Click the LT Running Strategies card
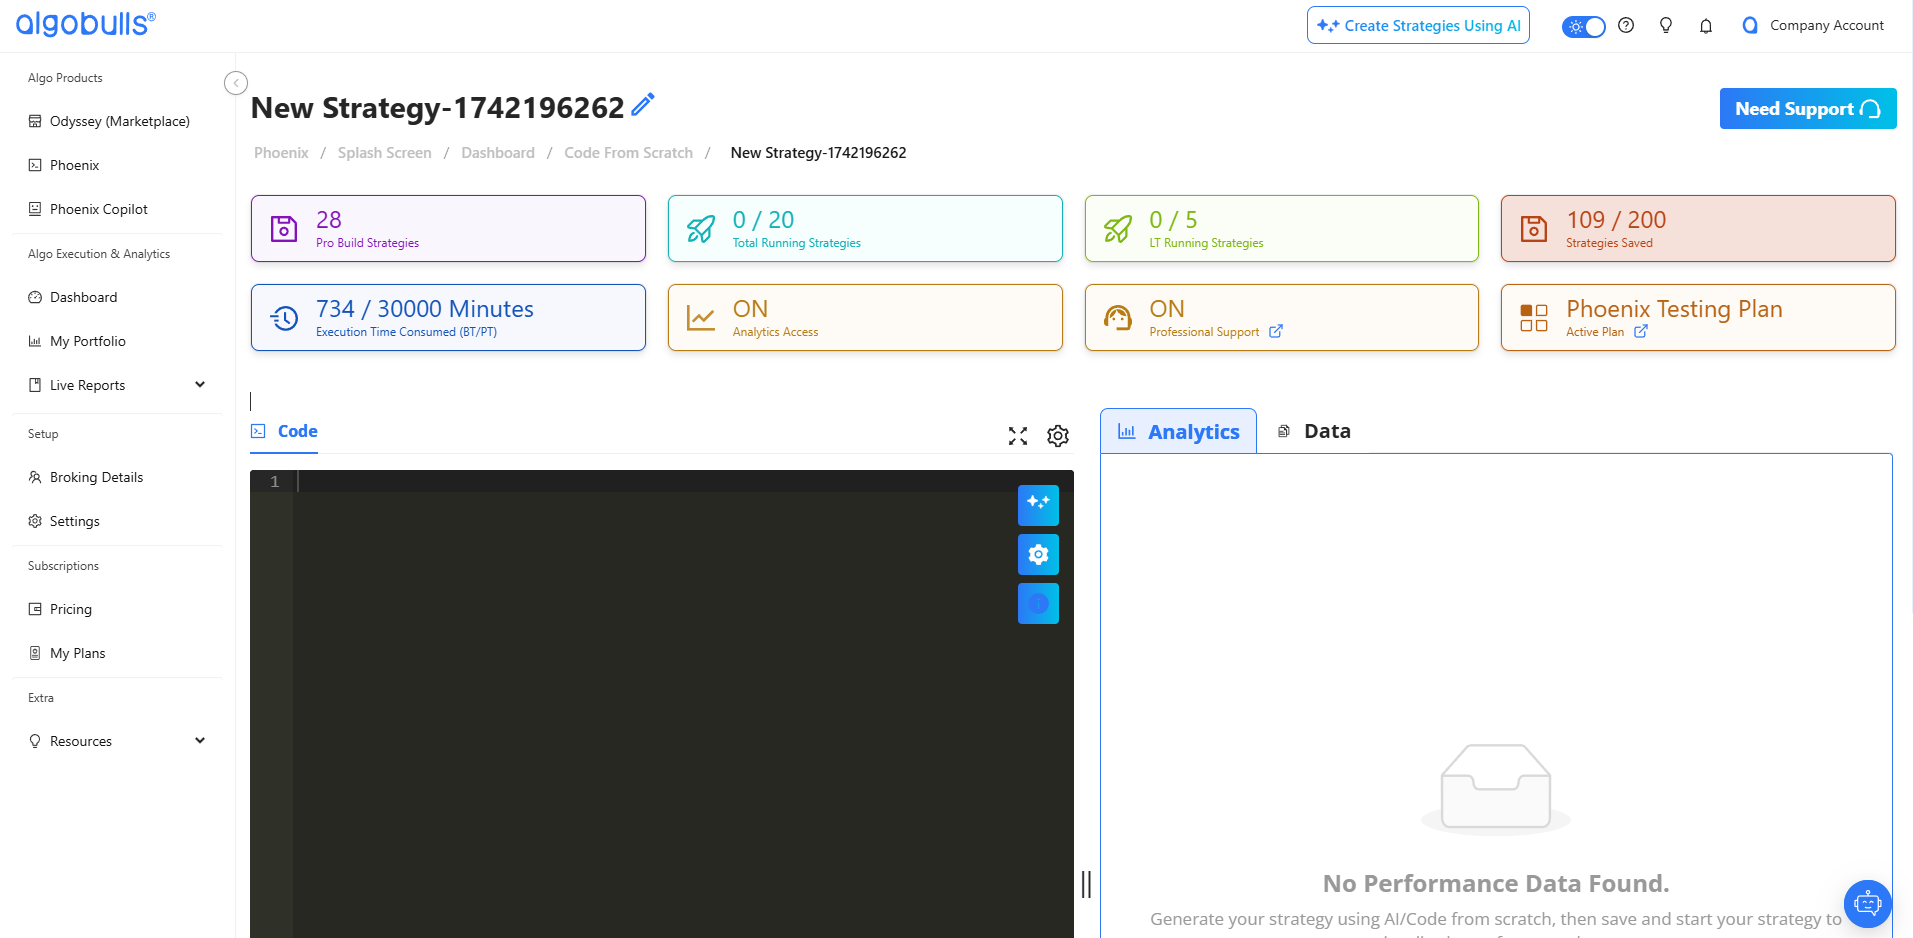Viewport: 1913px width, 938px height. (x=1281, y=228)
